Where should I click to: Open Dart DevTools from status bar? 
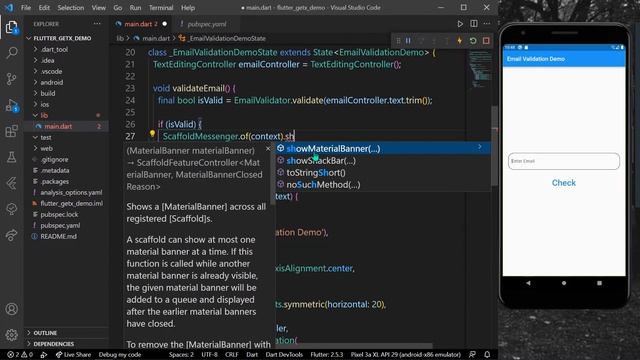284,355
